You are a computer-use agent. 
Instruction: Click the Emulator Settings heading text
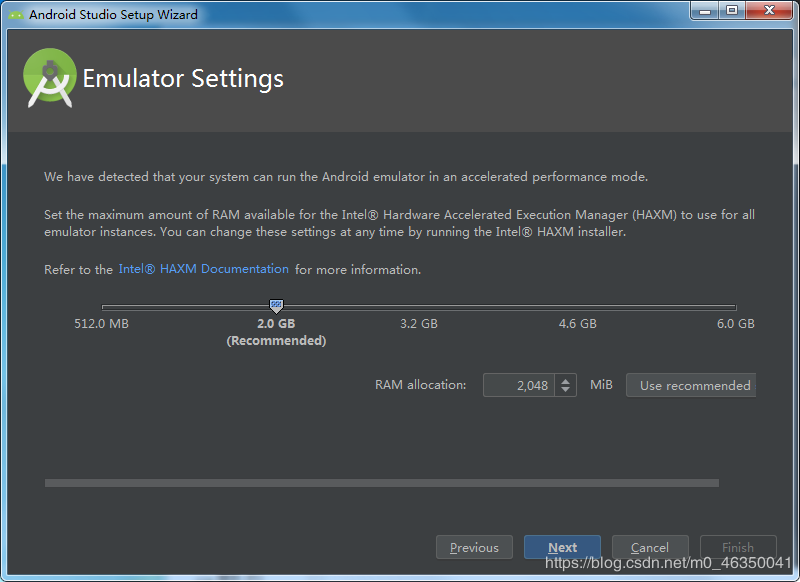[x=183, y=78]
